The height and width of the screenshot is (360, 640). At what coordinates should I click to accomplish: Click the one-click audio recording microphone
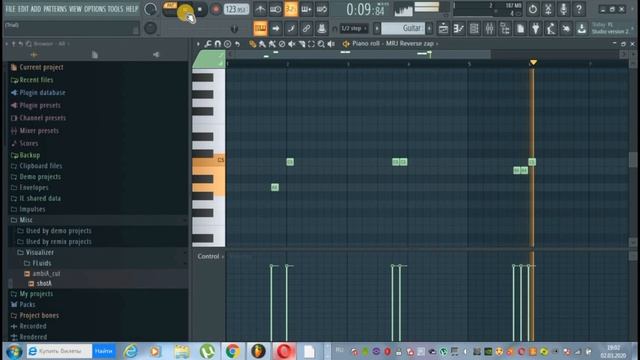click(x=564, y=9)
